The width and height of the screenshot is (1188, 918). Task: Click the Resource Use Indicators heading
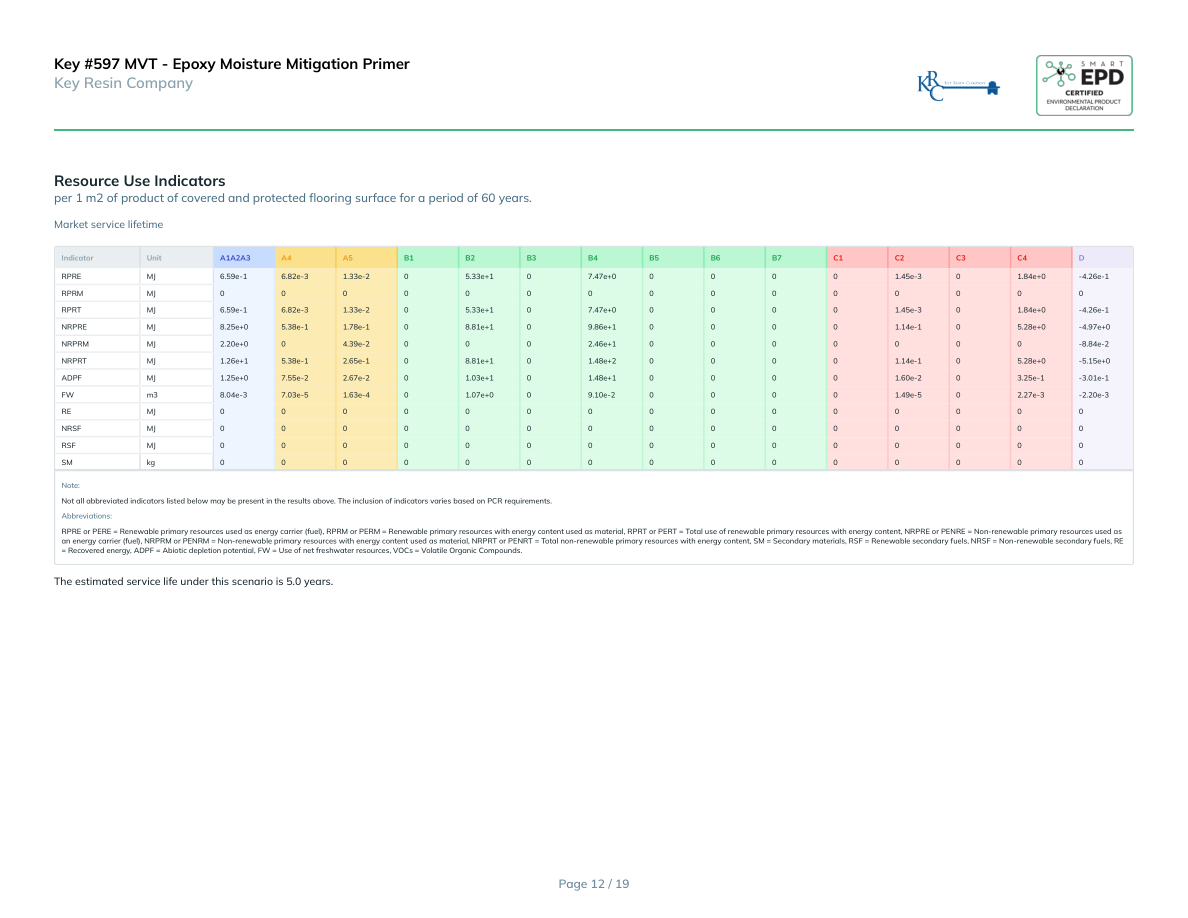click(139, 181)
